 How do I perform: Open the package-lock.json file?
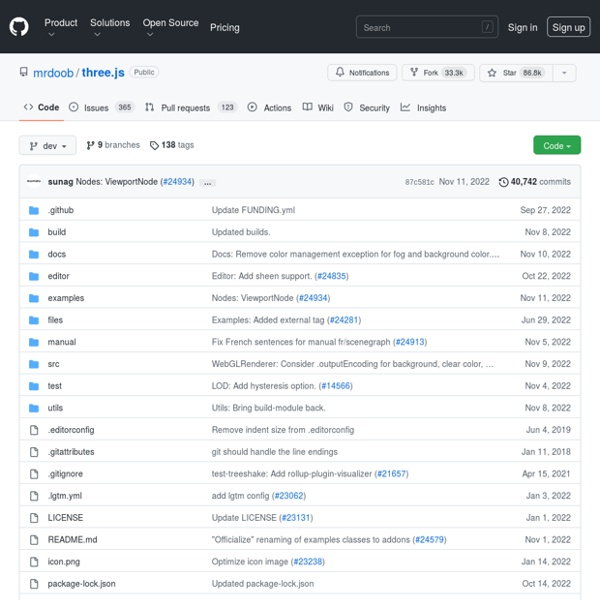pos(82,584)
